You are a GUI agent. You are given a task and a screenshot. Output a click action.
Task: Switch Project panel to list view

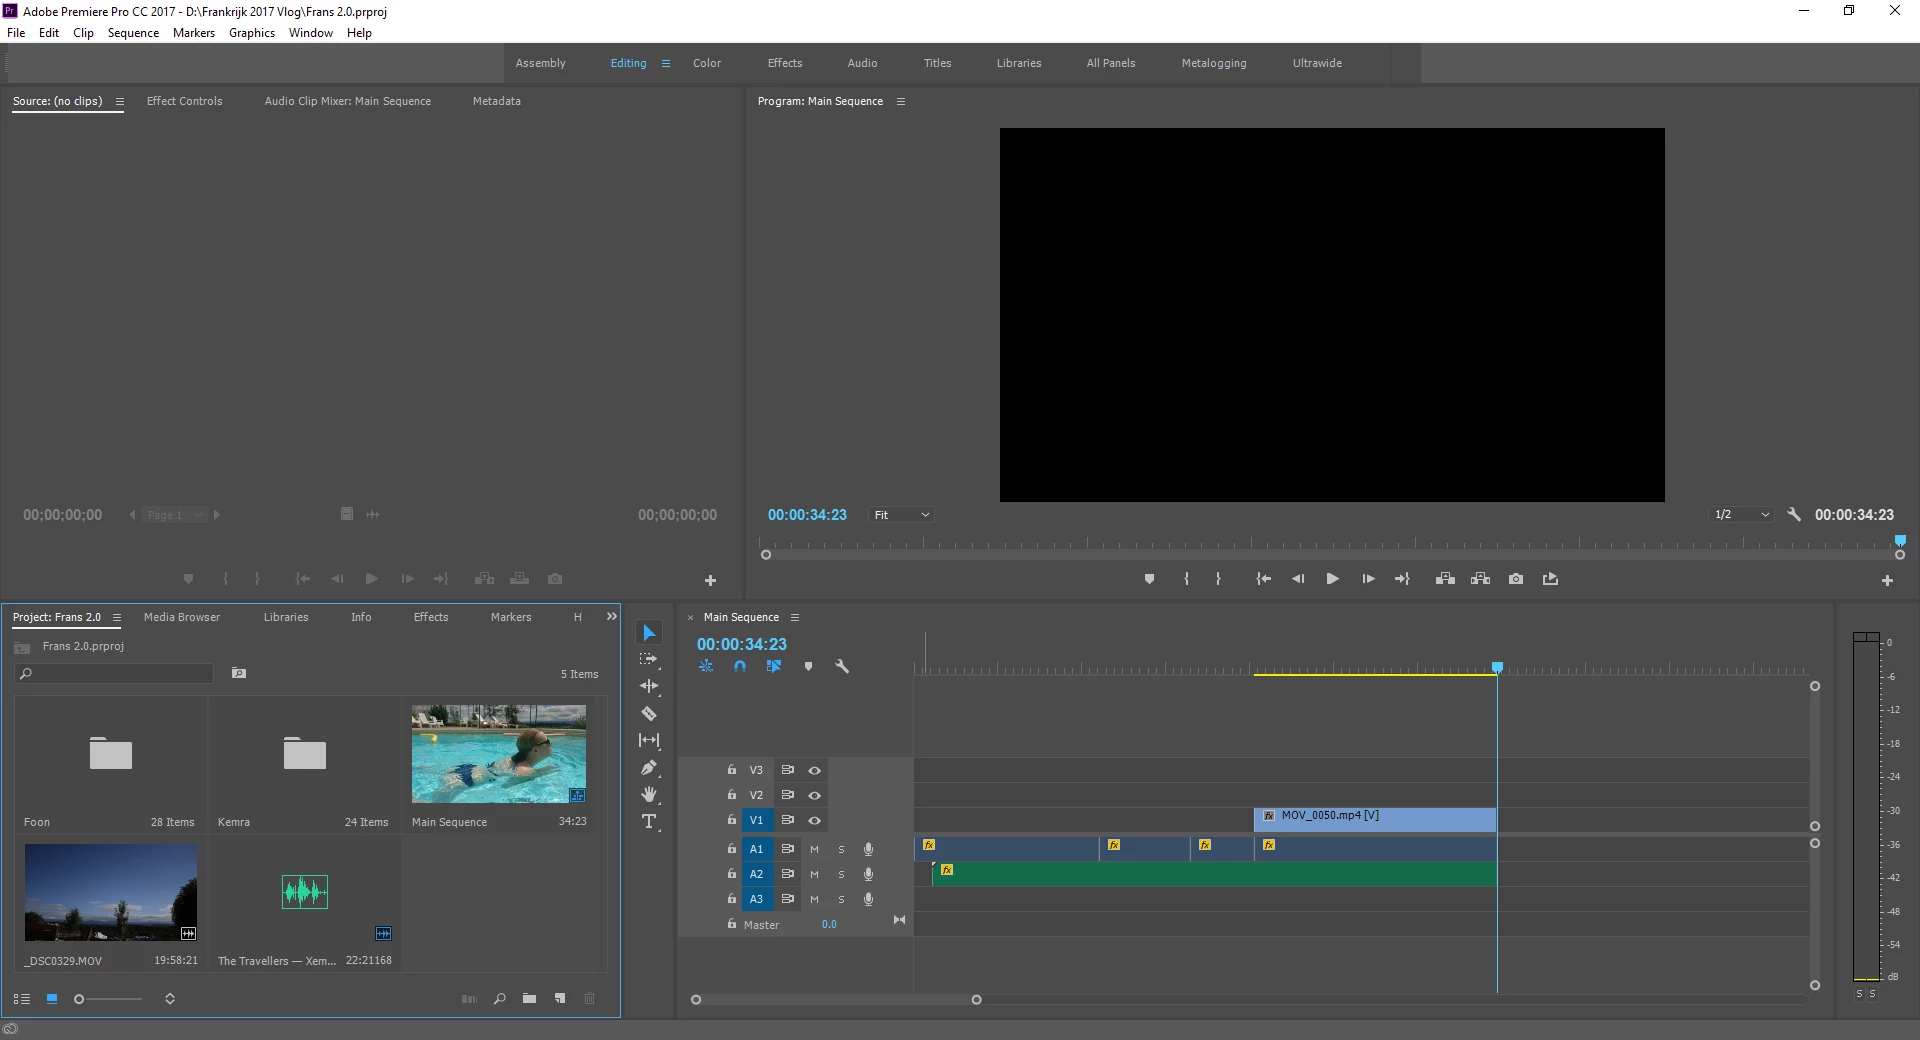pos(21,998)
